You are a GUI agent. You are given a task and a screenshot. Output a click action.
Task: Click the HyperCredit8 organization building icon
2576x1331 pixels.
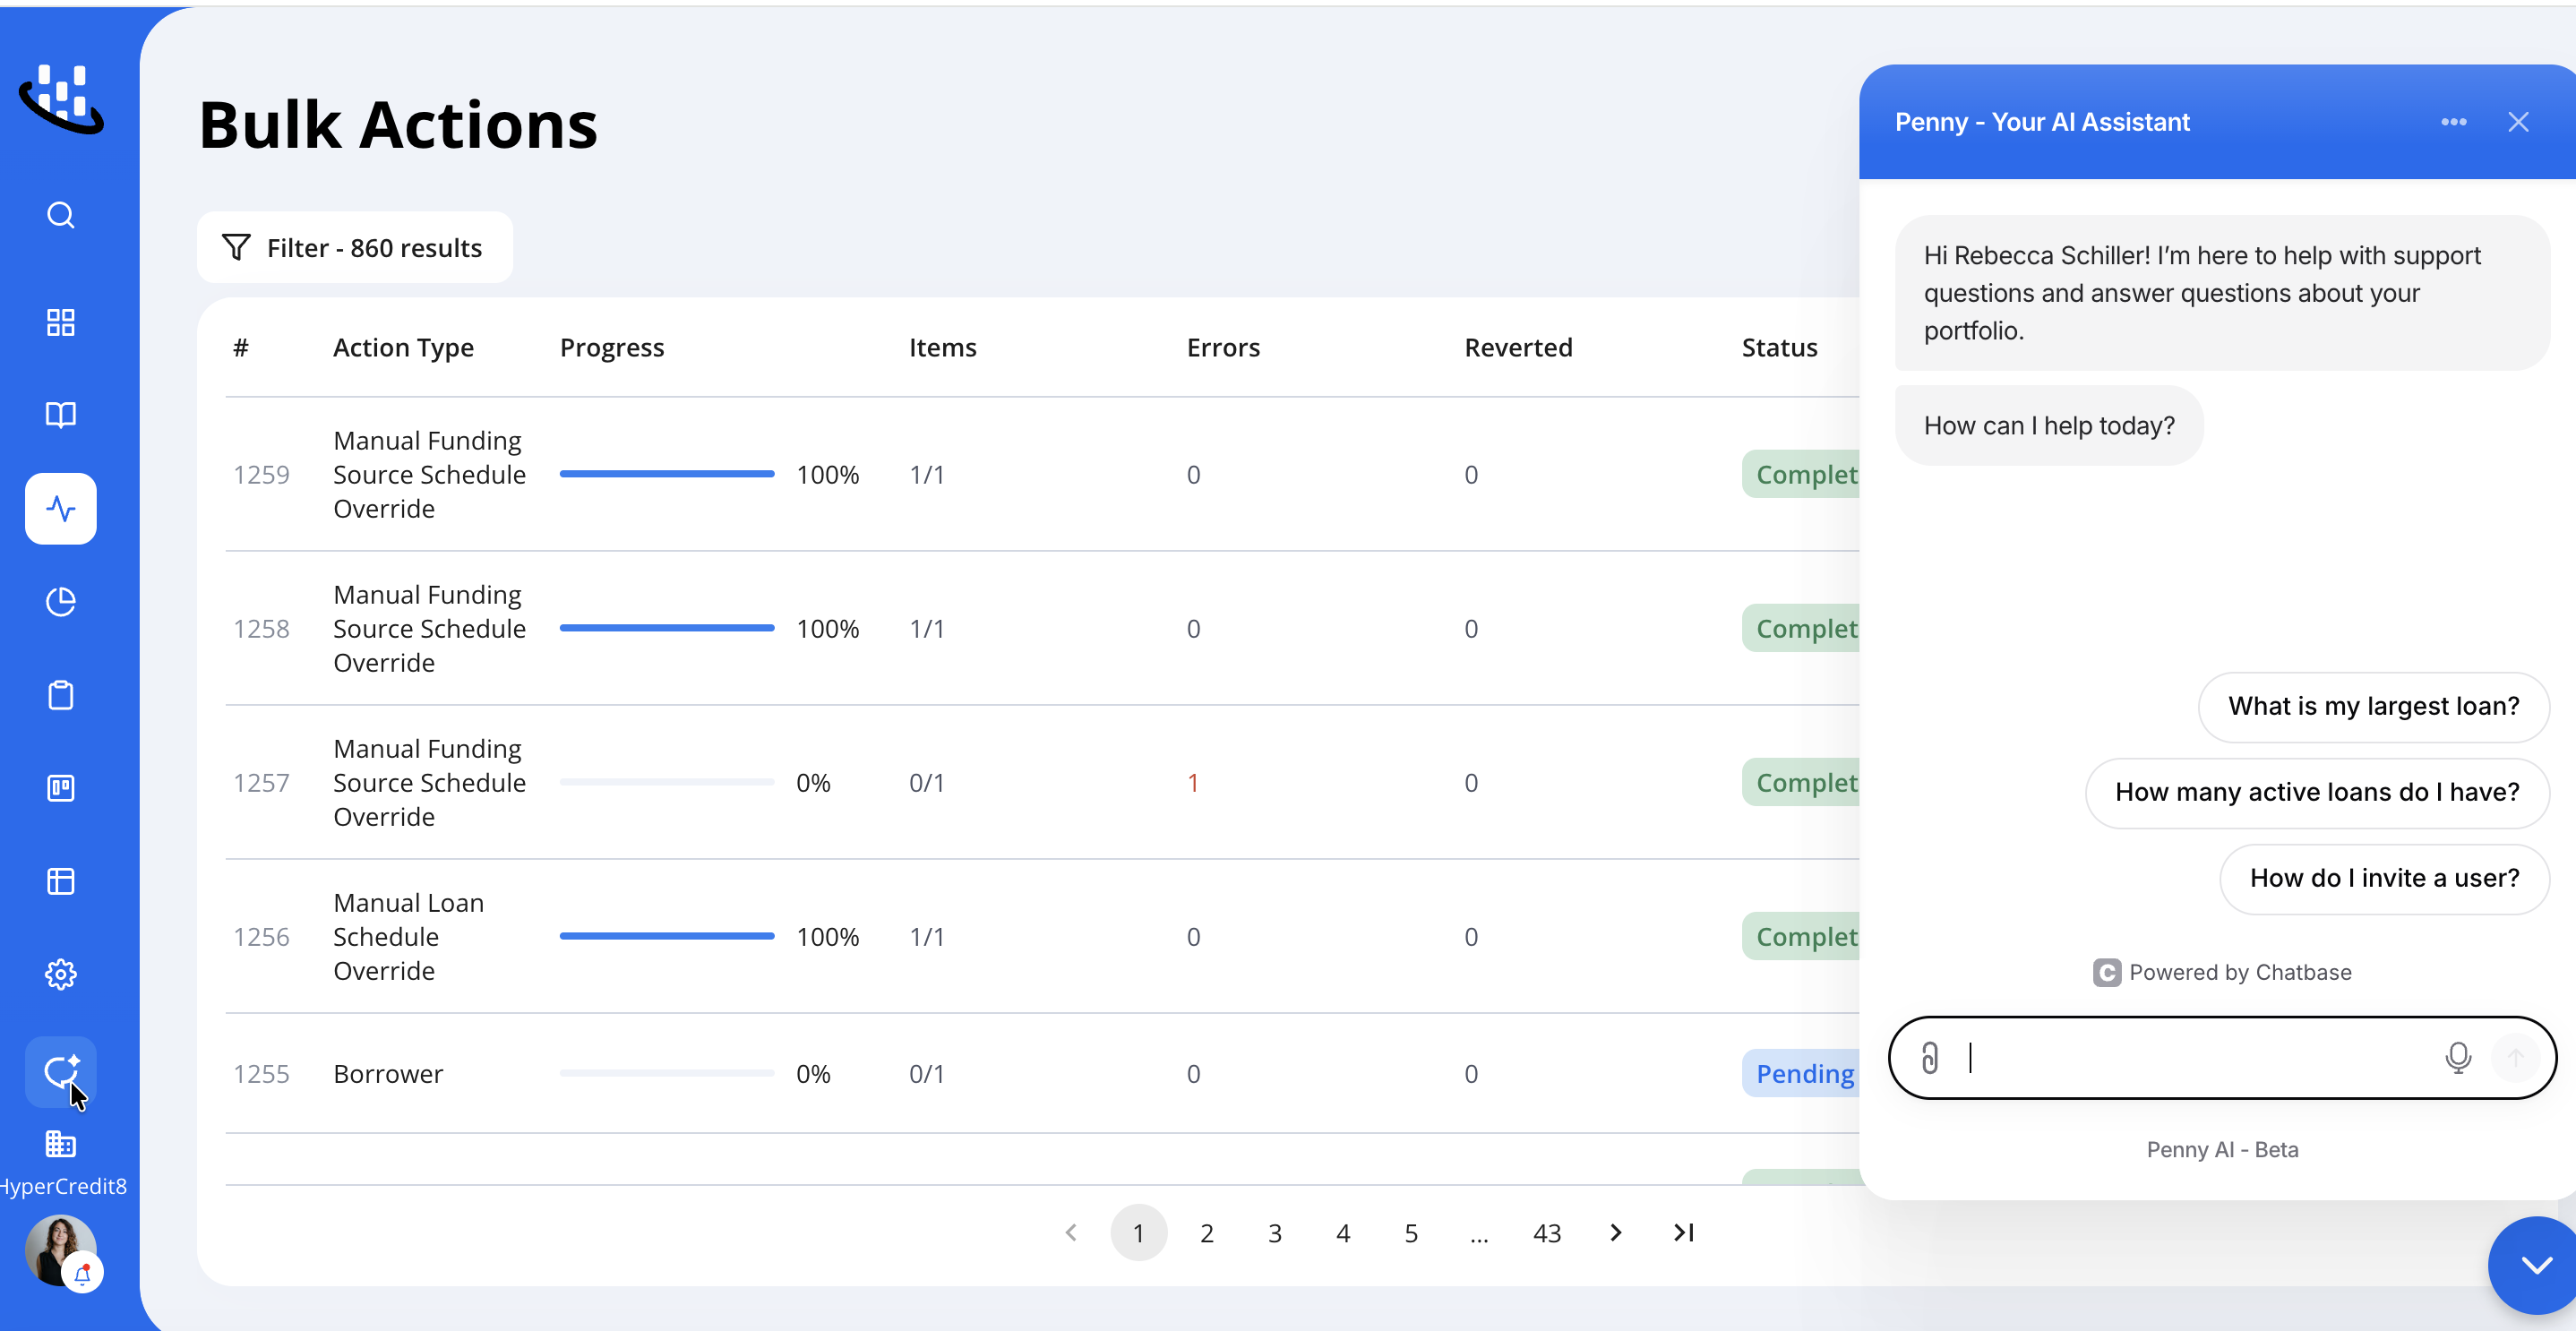pyautogui.click(x=61, y=1143)
